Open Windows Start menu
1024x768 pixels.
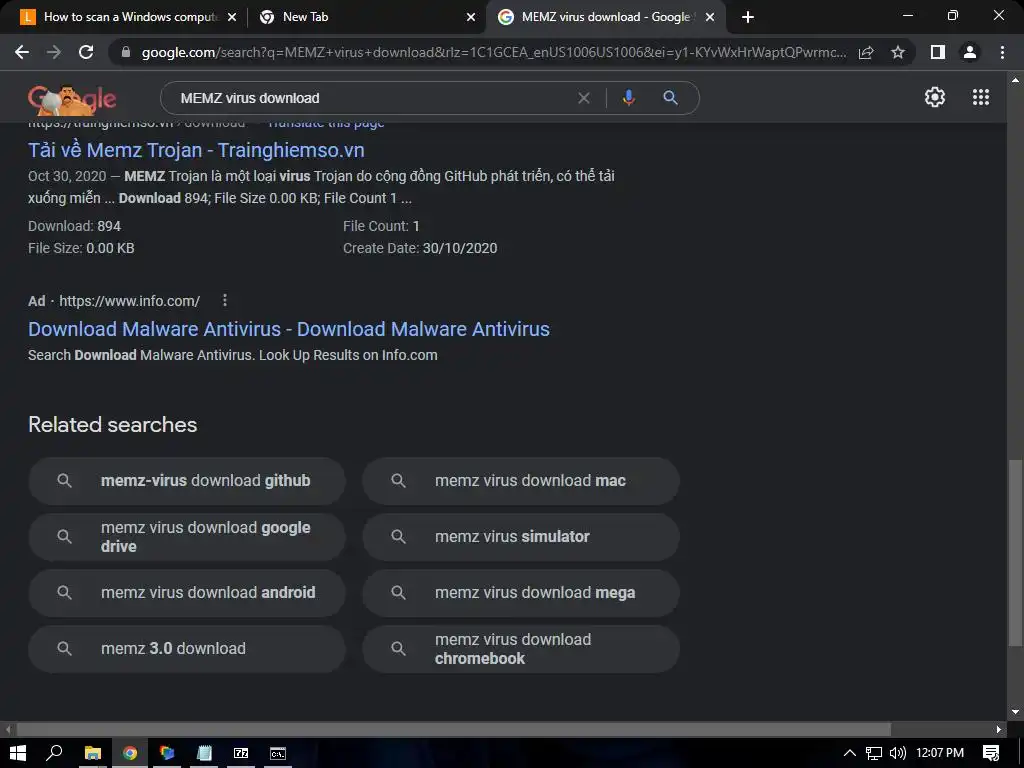coord(18,753)
